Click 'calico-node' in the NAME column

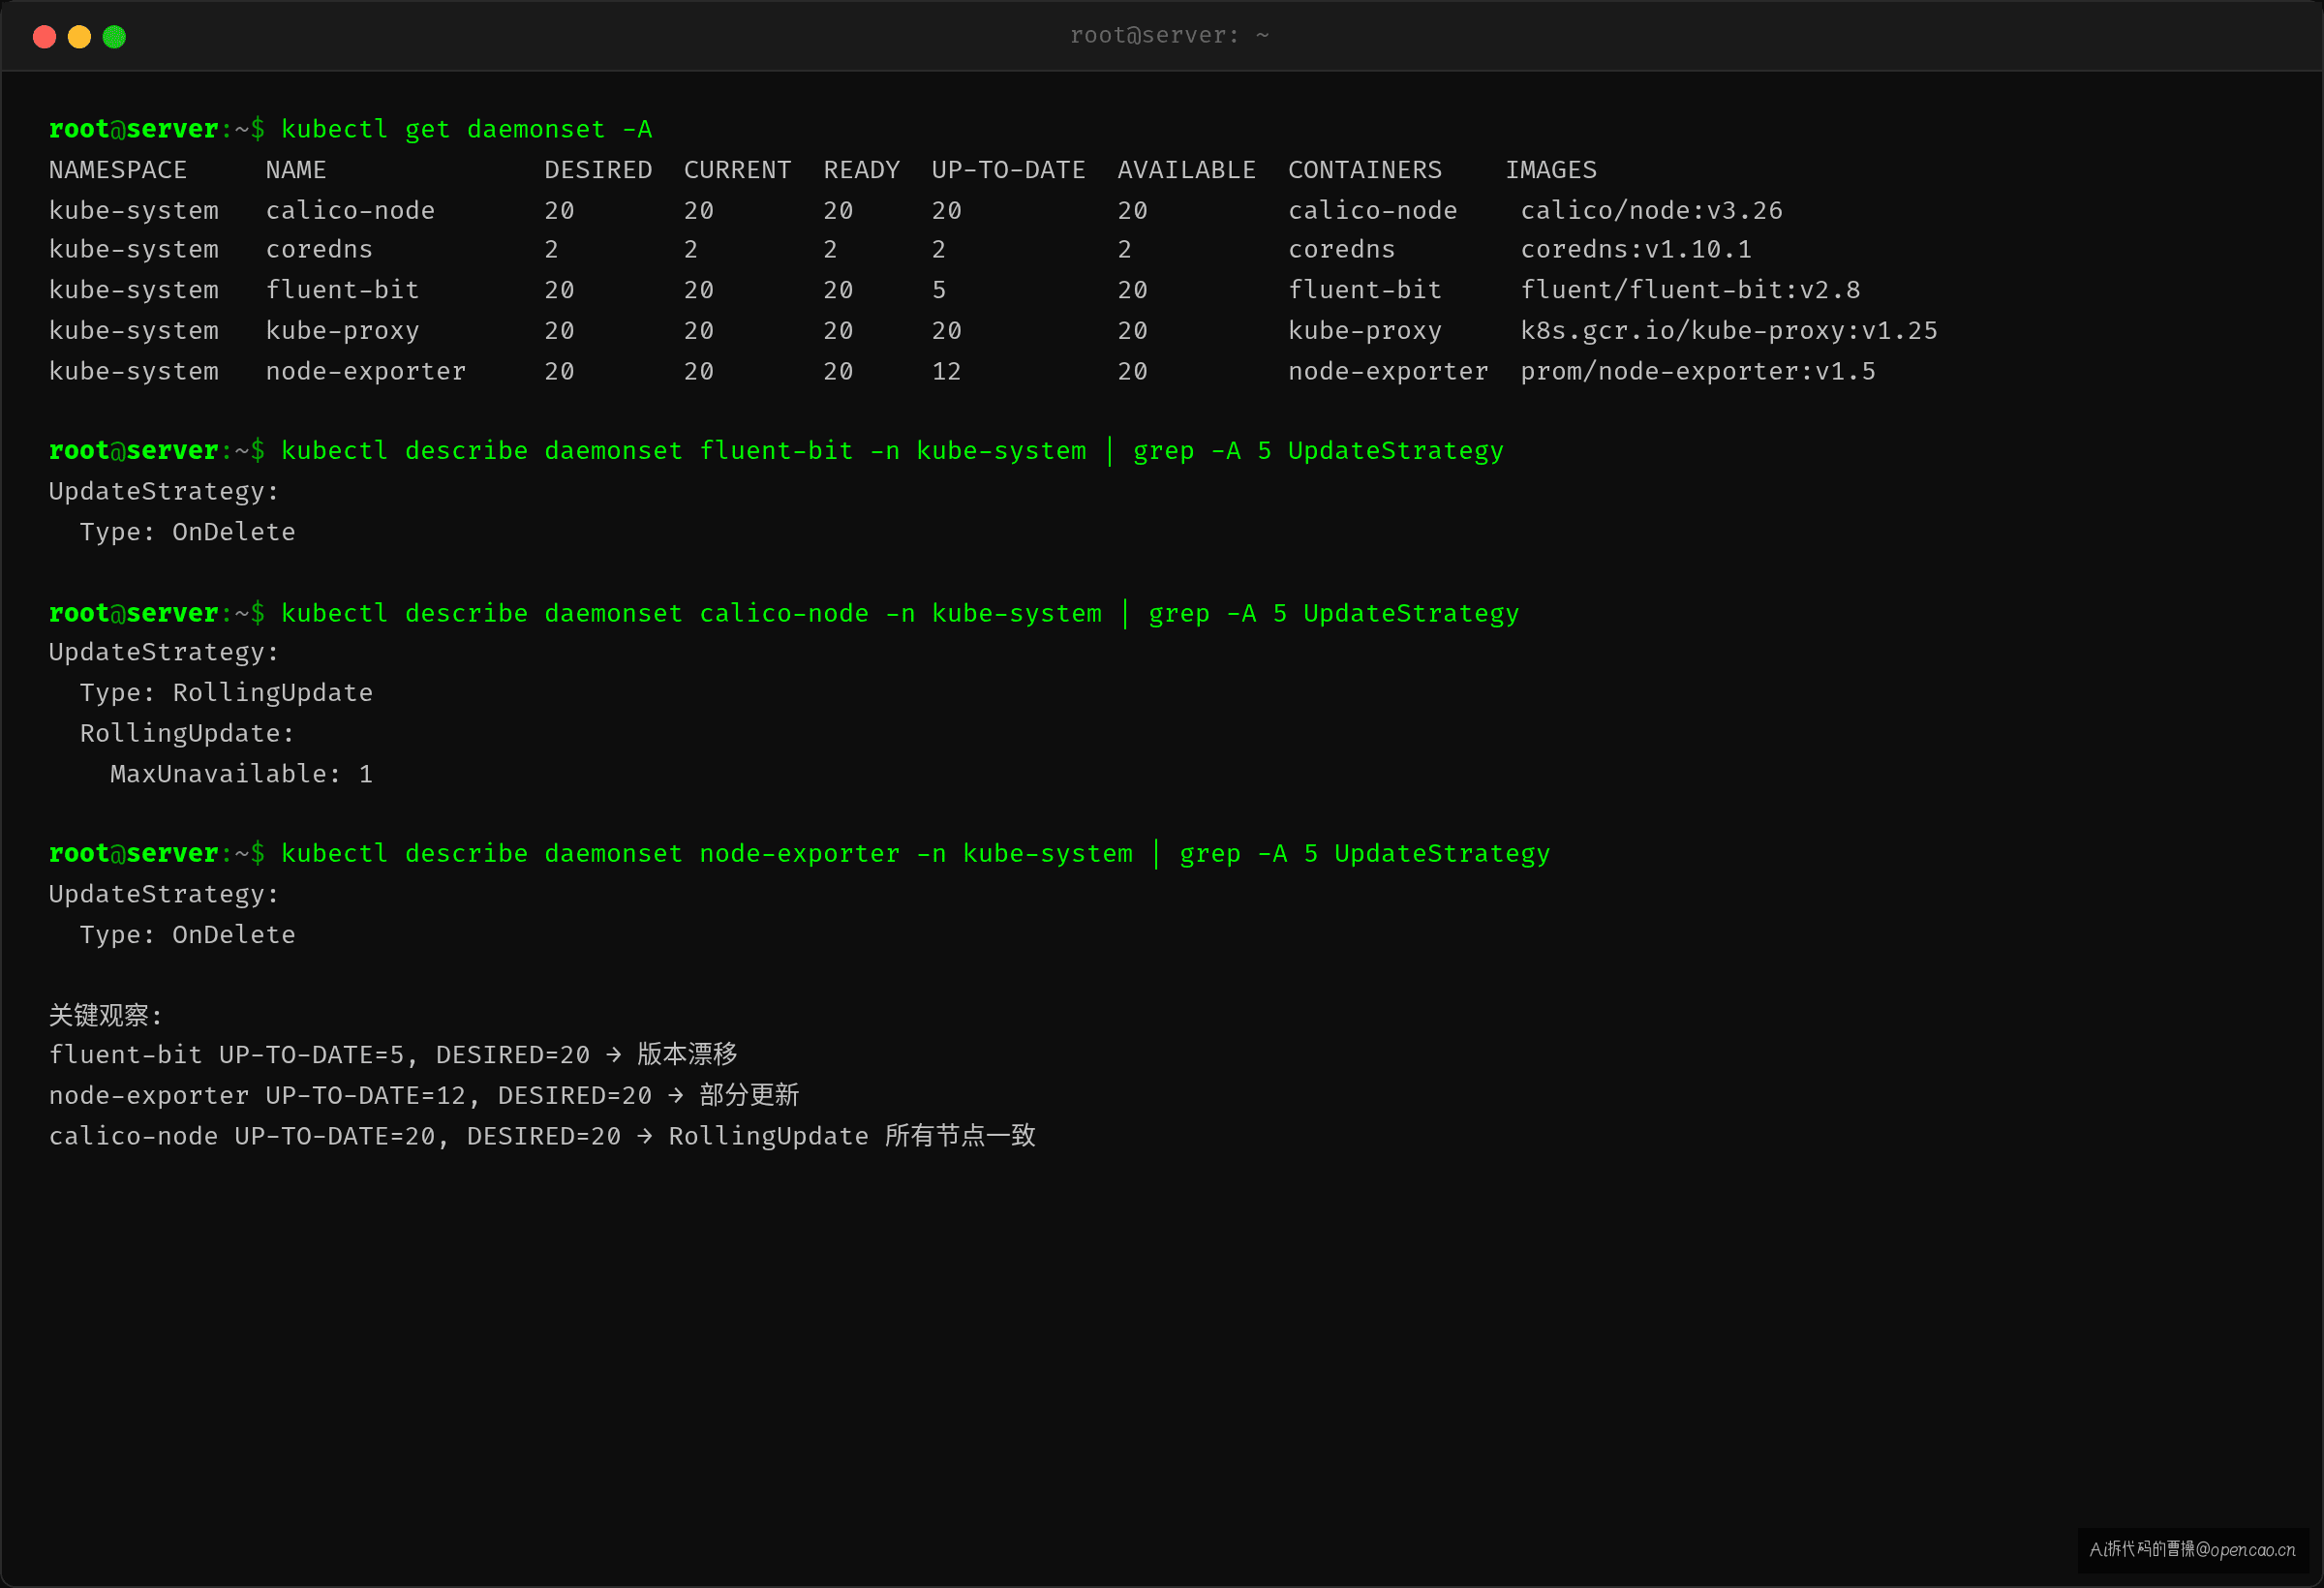tap(350, 211)
